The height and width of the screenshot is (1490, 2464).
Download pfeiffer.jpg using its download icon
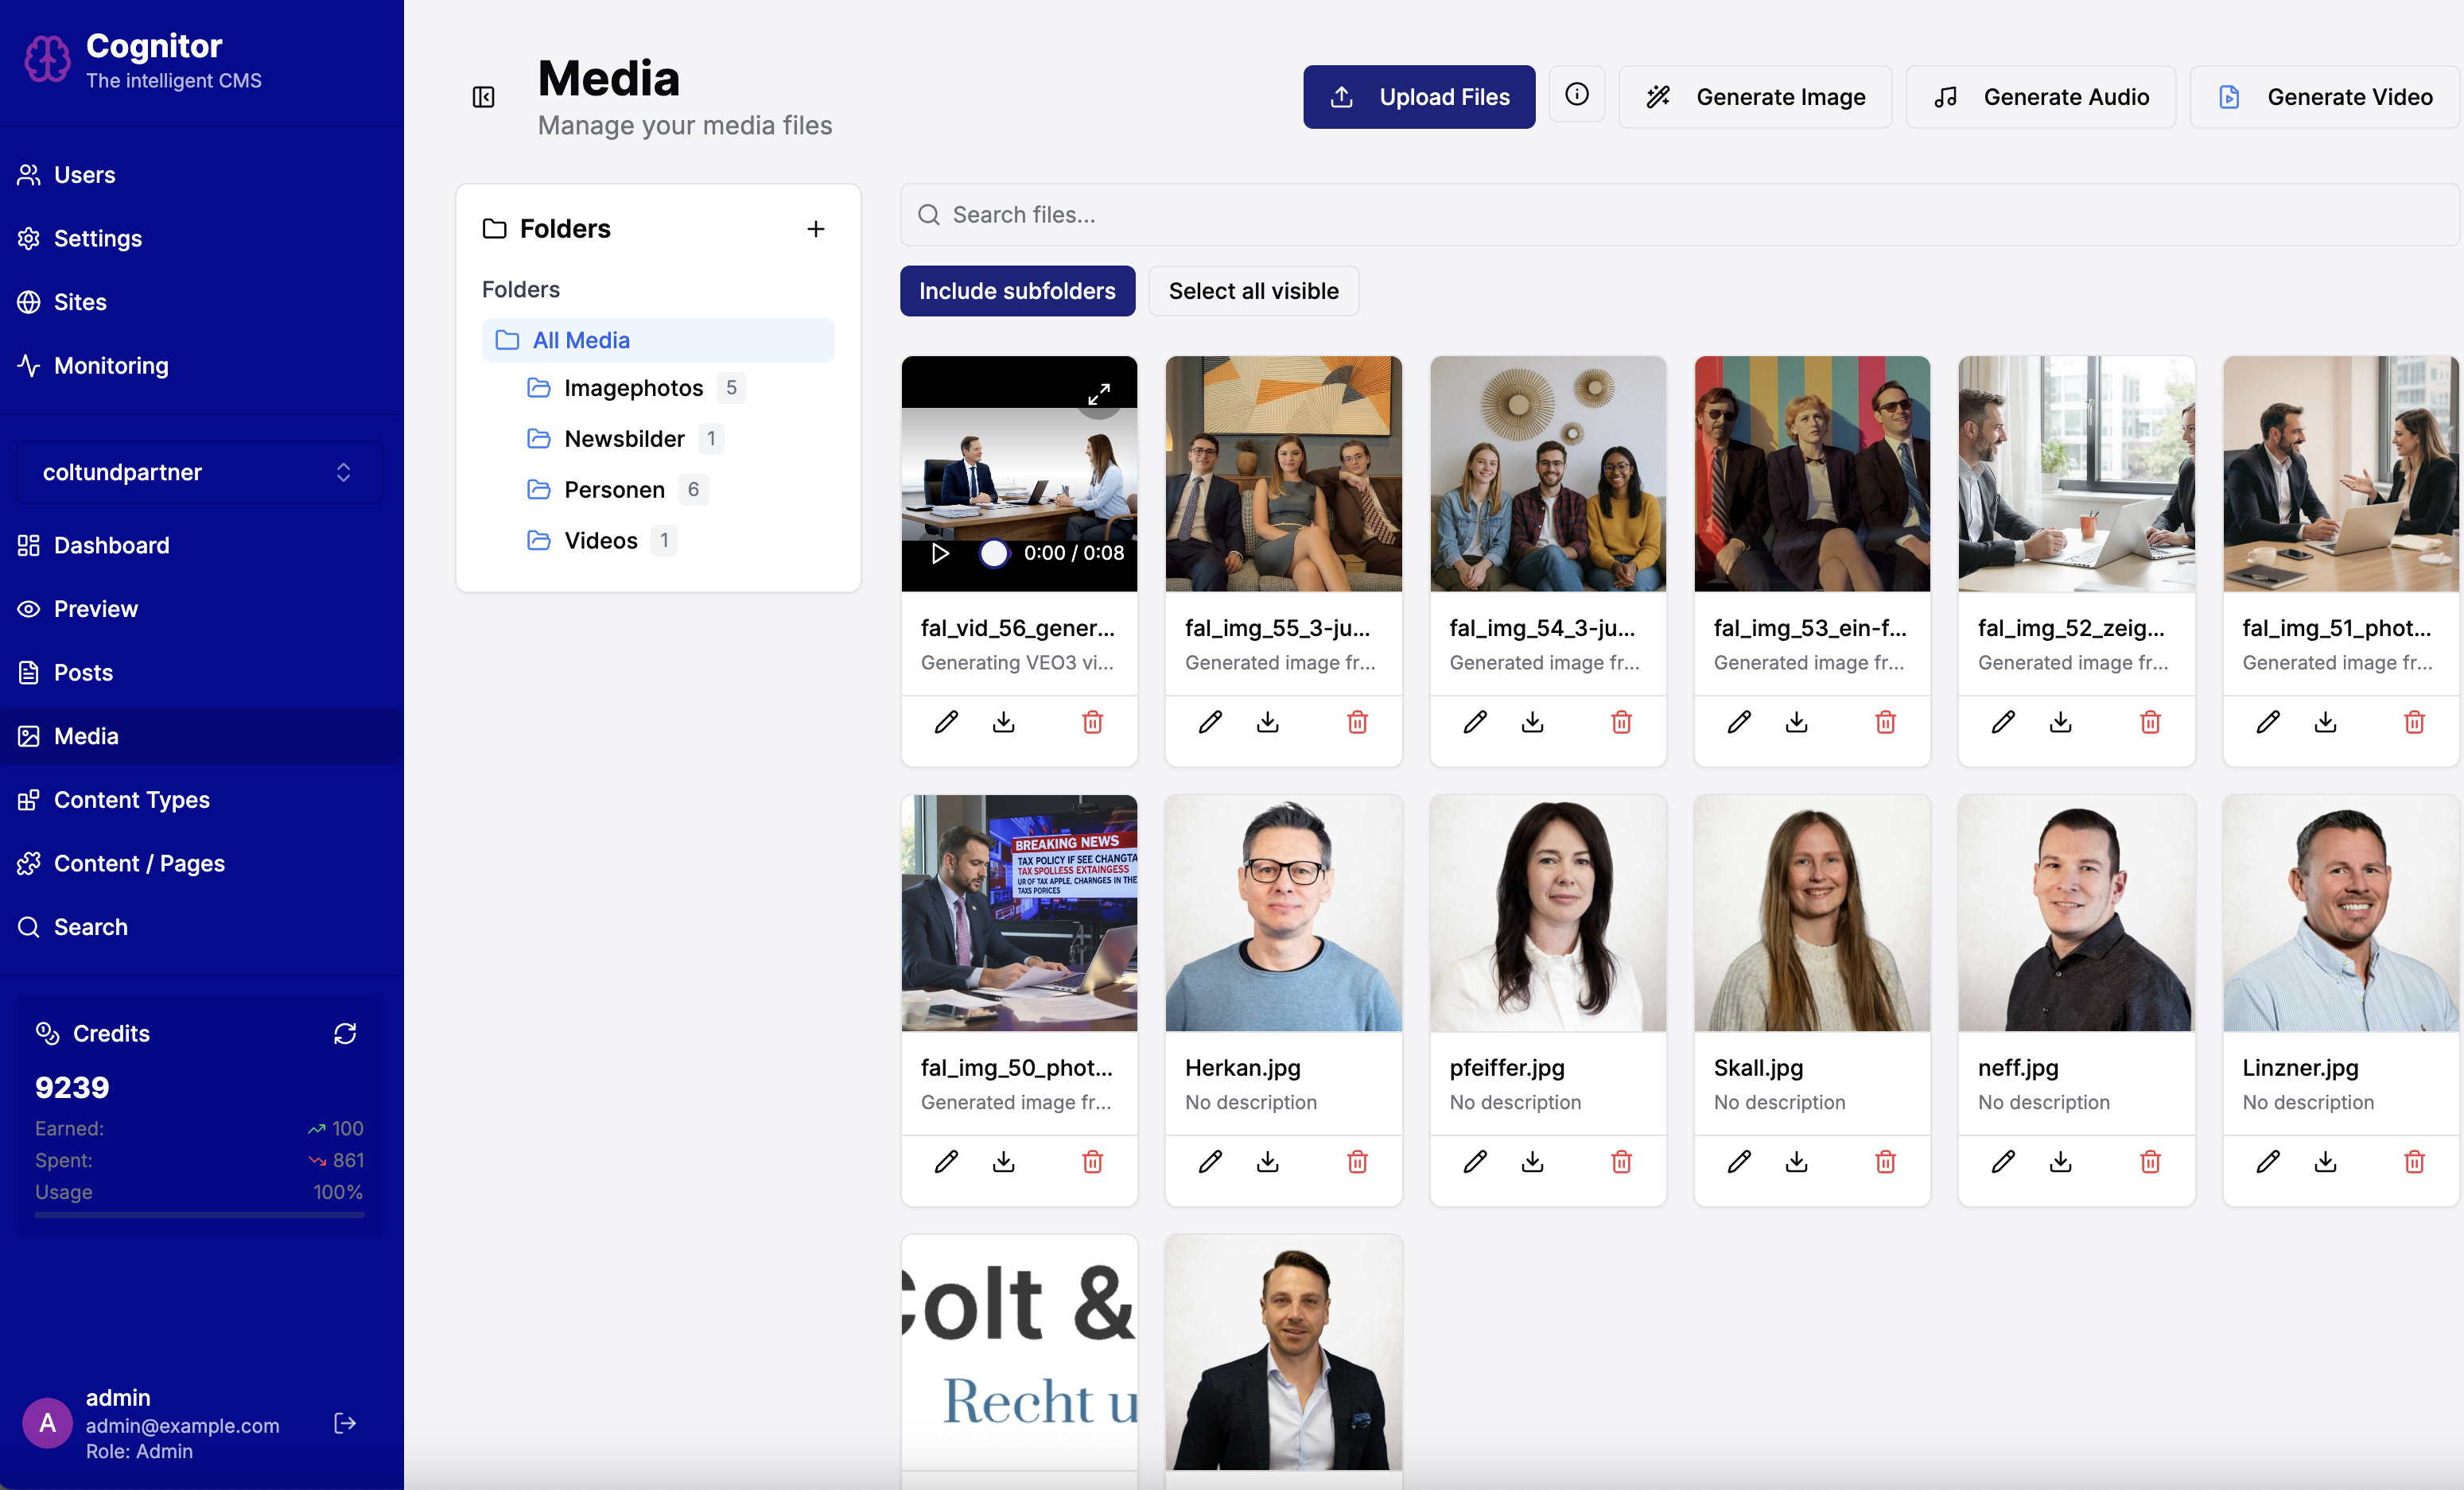coord(1532,1161)
